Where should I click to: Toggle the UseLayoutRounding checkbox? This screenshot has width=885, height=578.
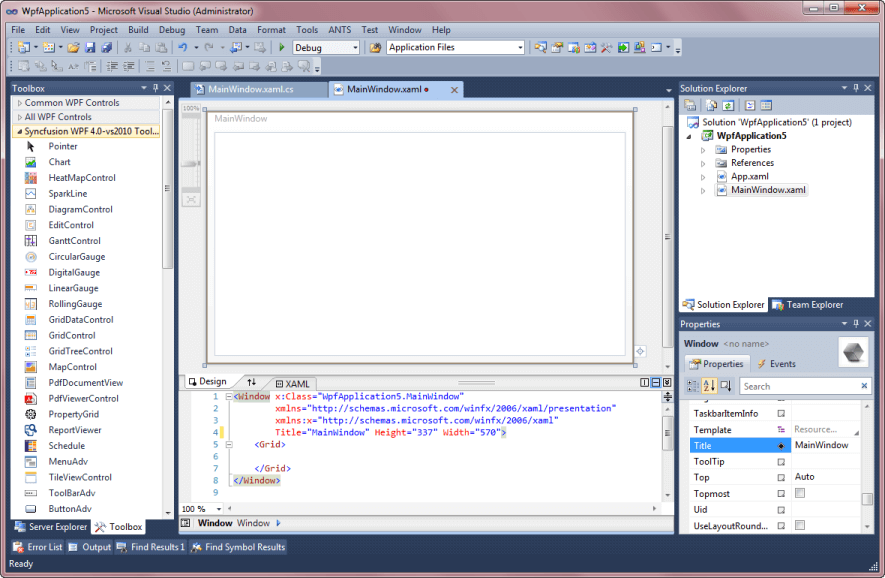[800, 526]
